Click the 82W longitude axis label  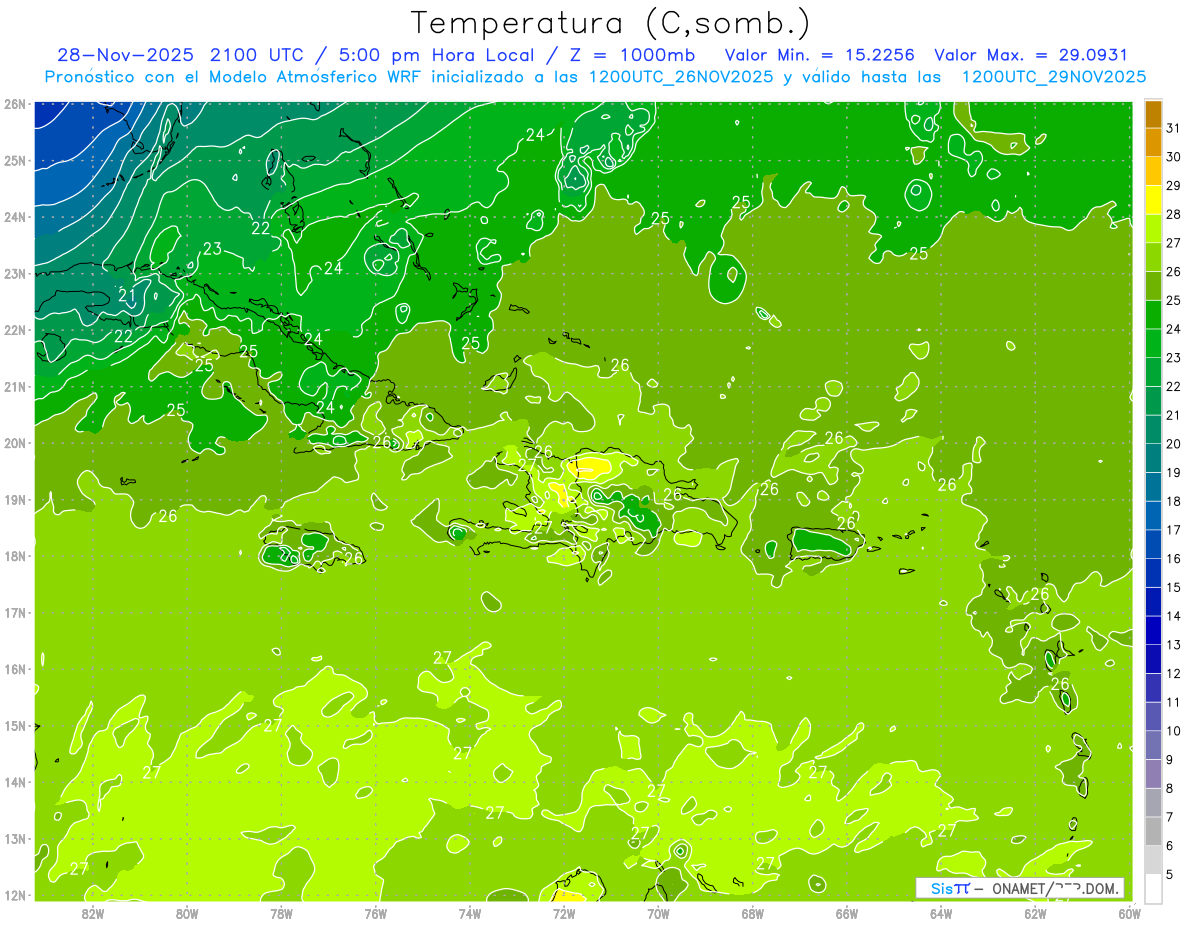click(93, 912)
